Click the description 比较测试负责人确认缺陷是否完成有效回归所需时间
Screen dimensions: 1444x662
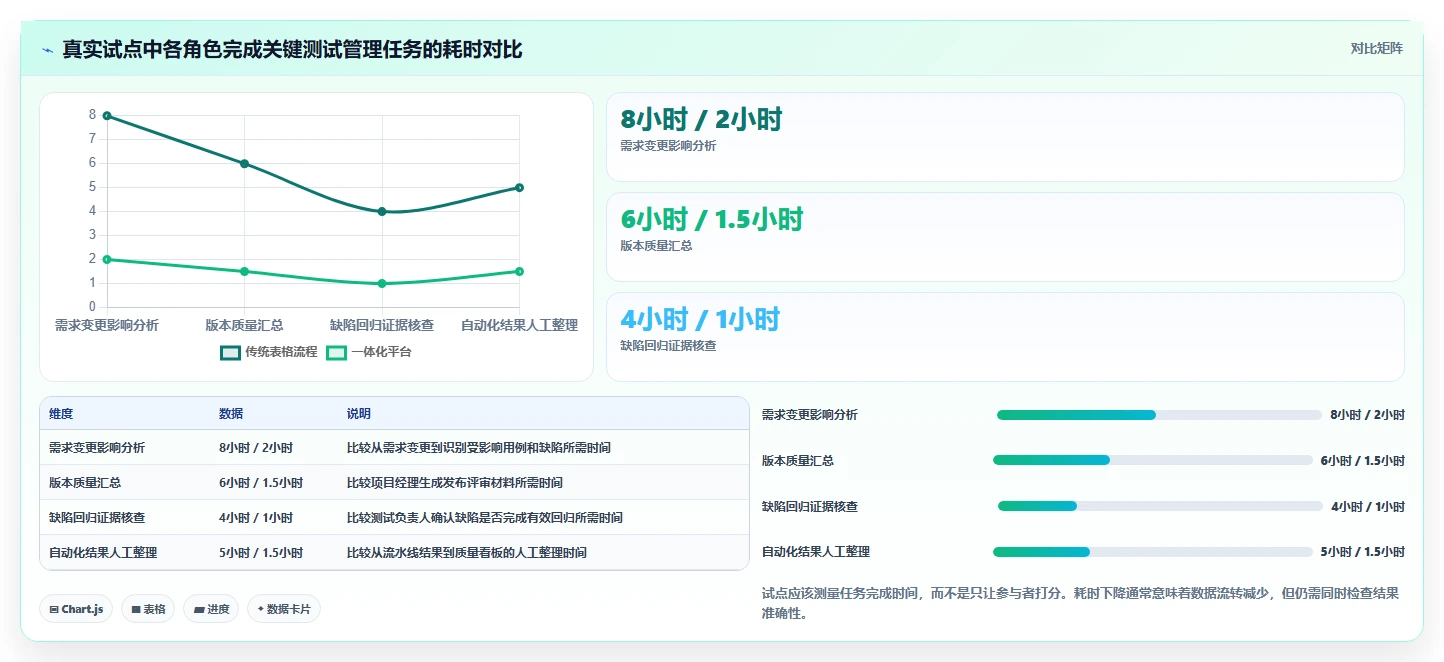[x=485, y=518]
